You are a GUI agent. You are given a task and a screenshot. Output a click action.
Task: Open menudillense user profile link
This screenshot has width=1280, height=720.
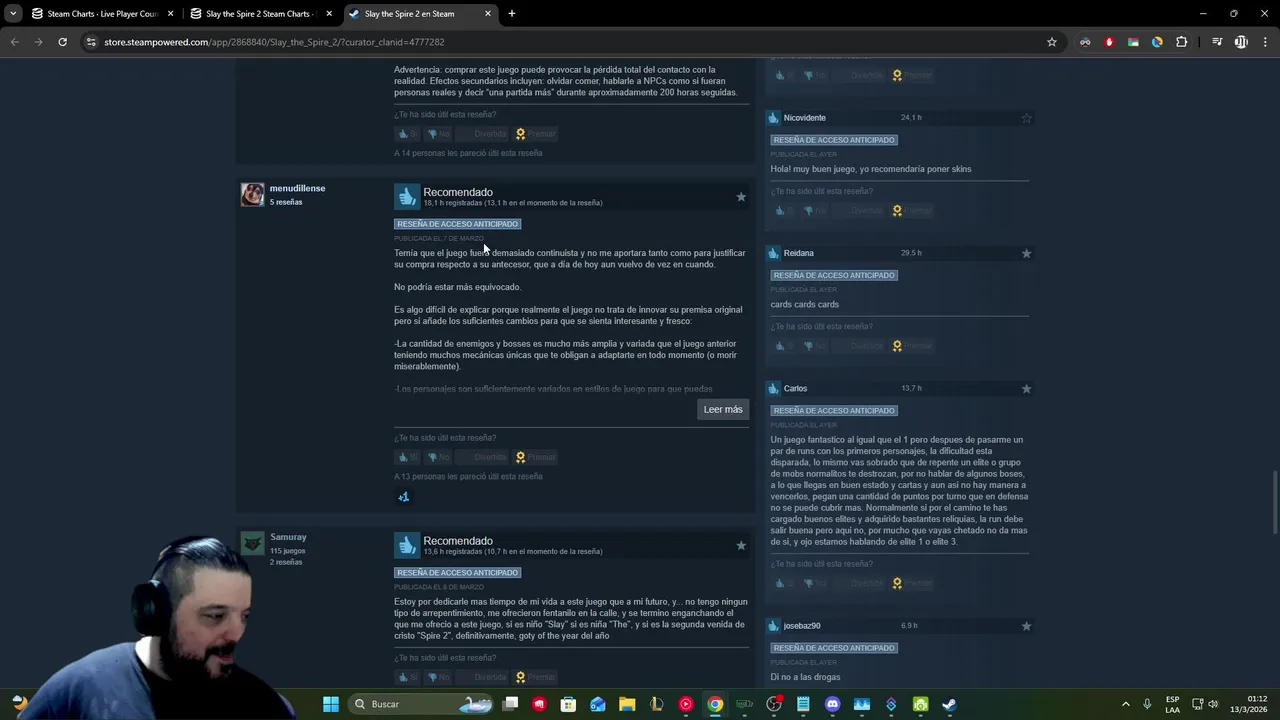[x=297, y=188]
